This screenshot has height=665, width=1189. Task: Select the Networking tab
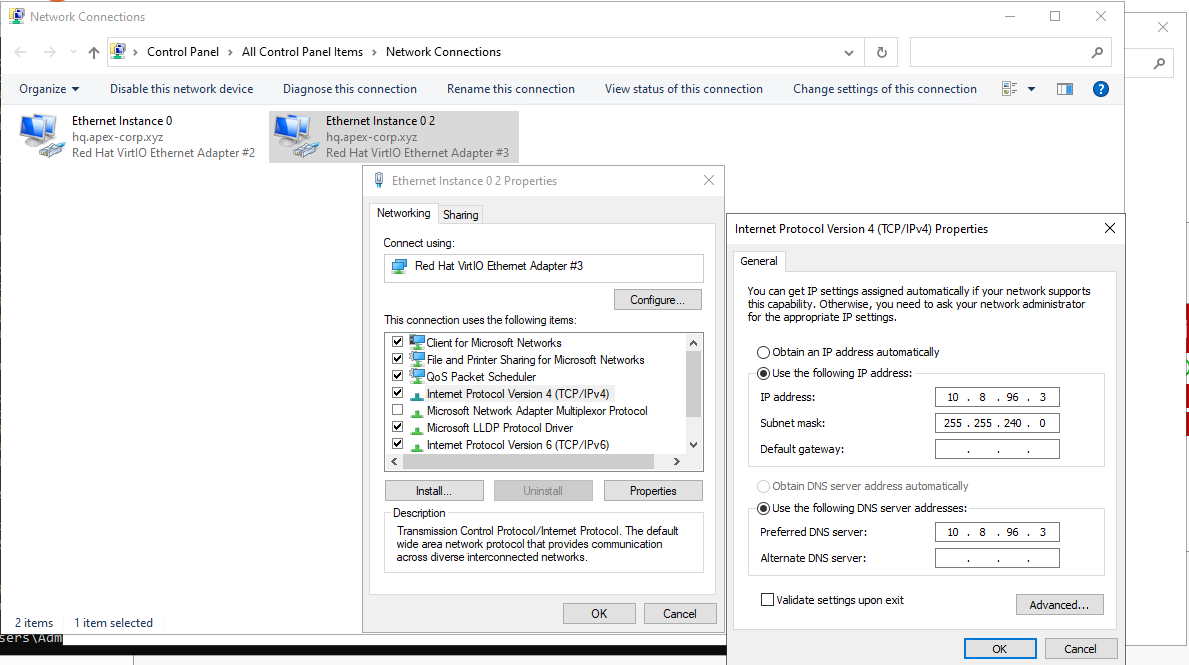403,213
